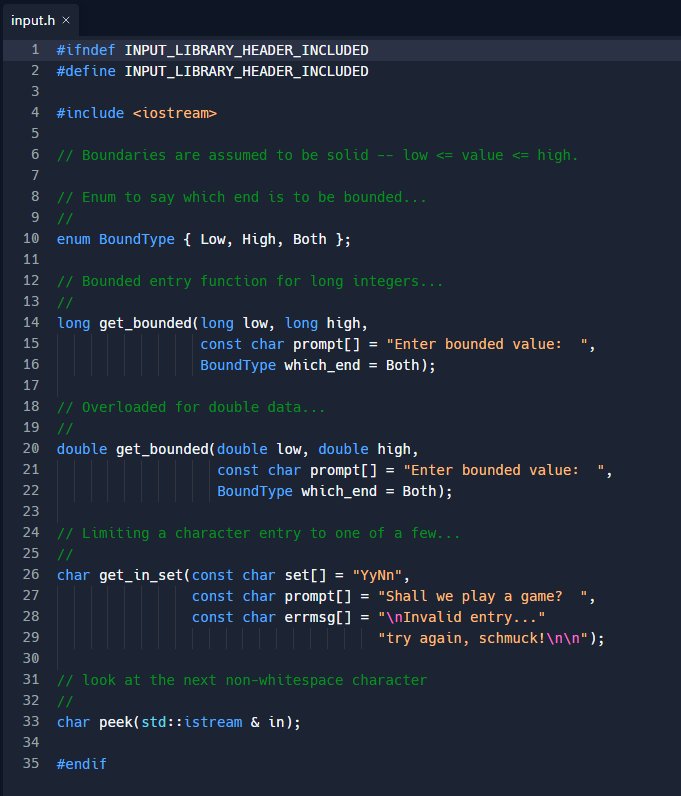Click the #ifndef directive on line 1
The image size is (681, 796).
(86, 50)
